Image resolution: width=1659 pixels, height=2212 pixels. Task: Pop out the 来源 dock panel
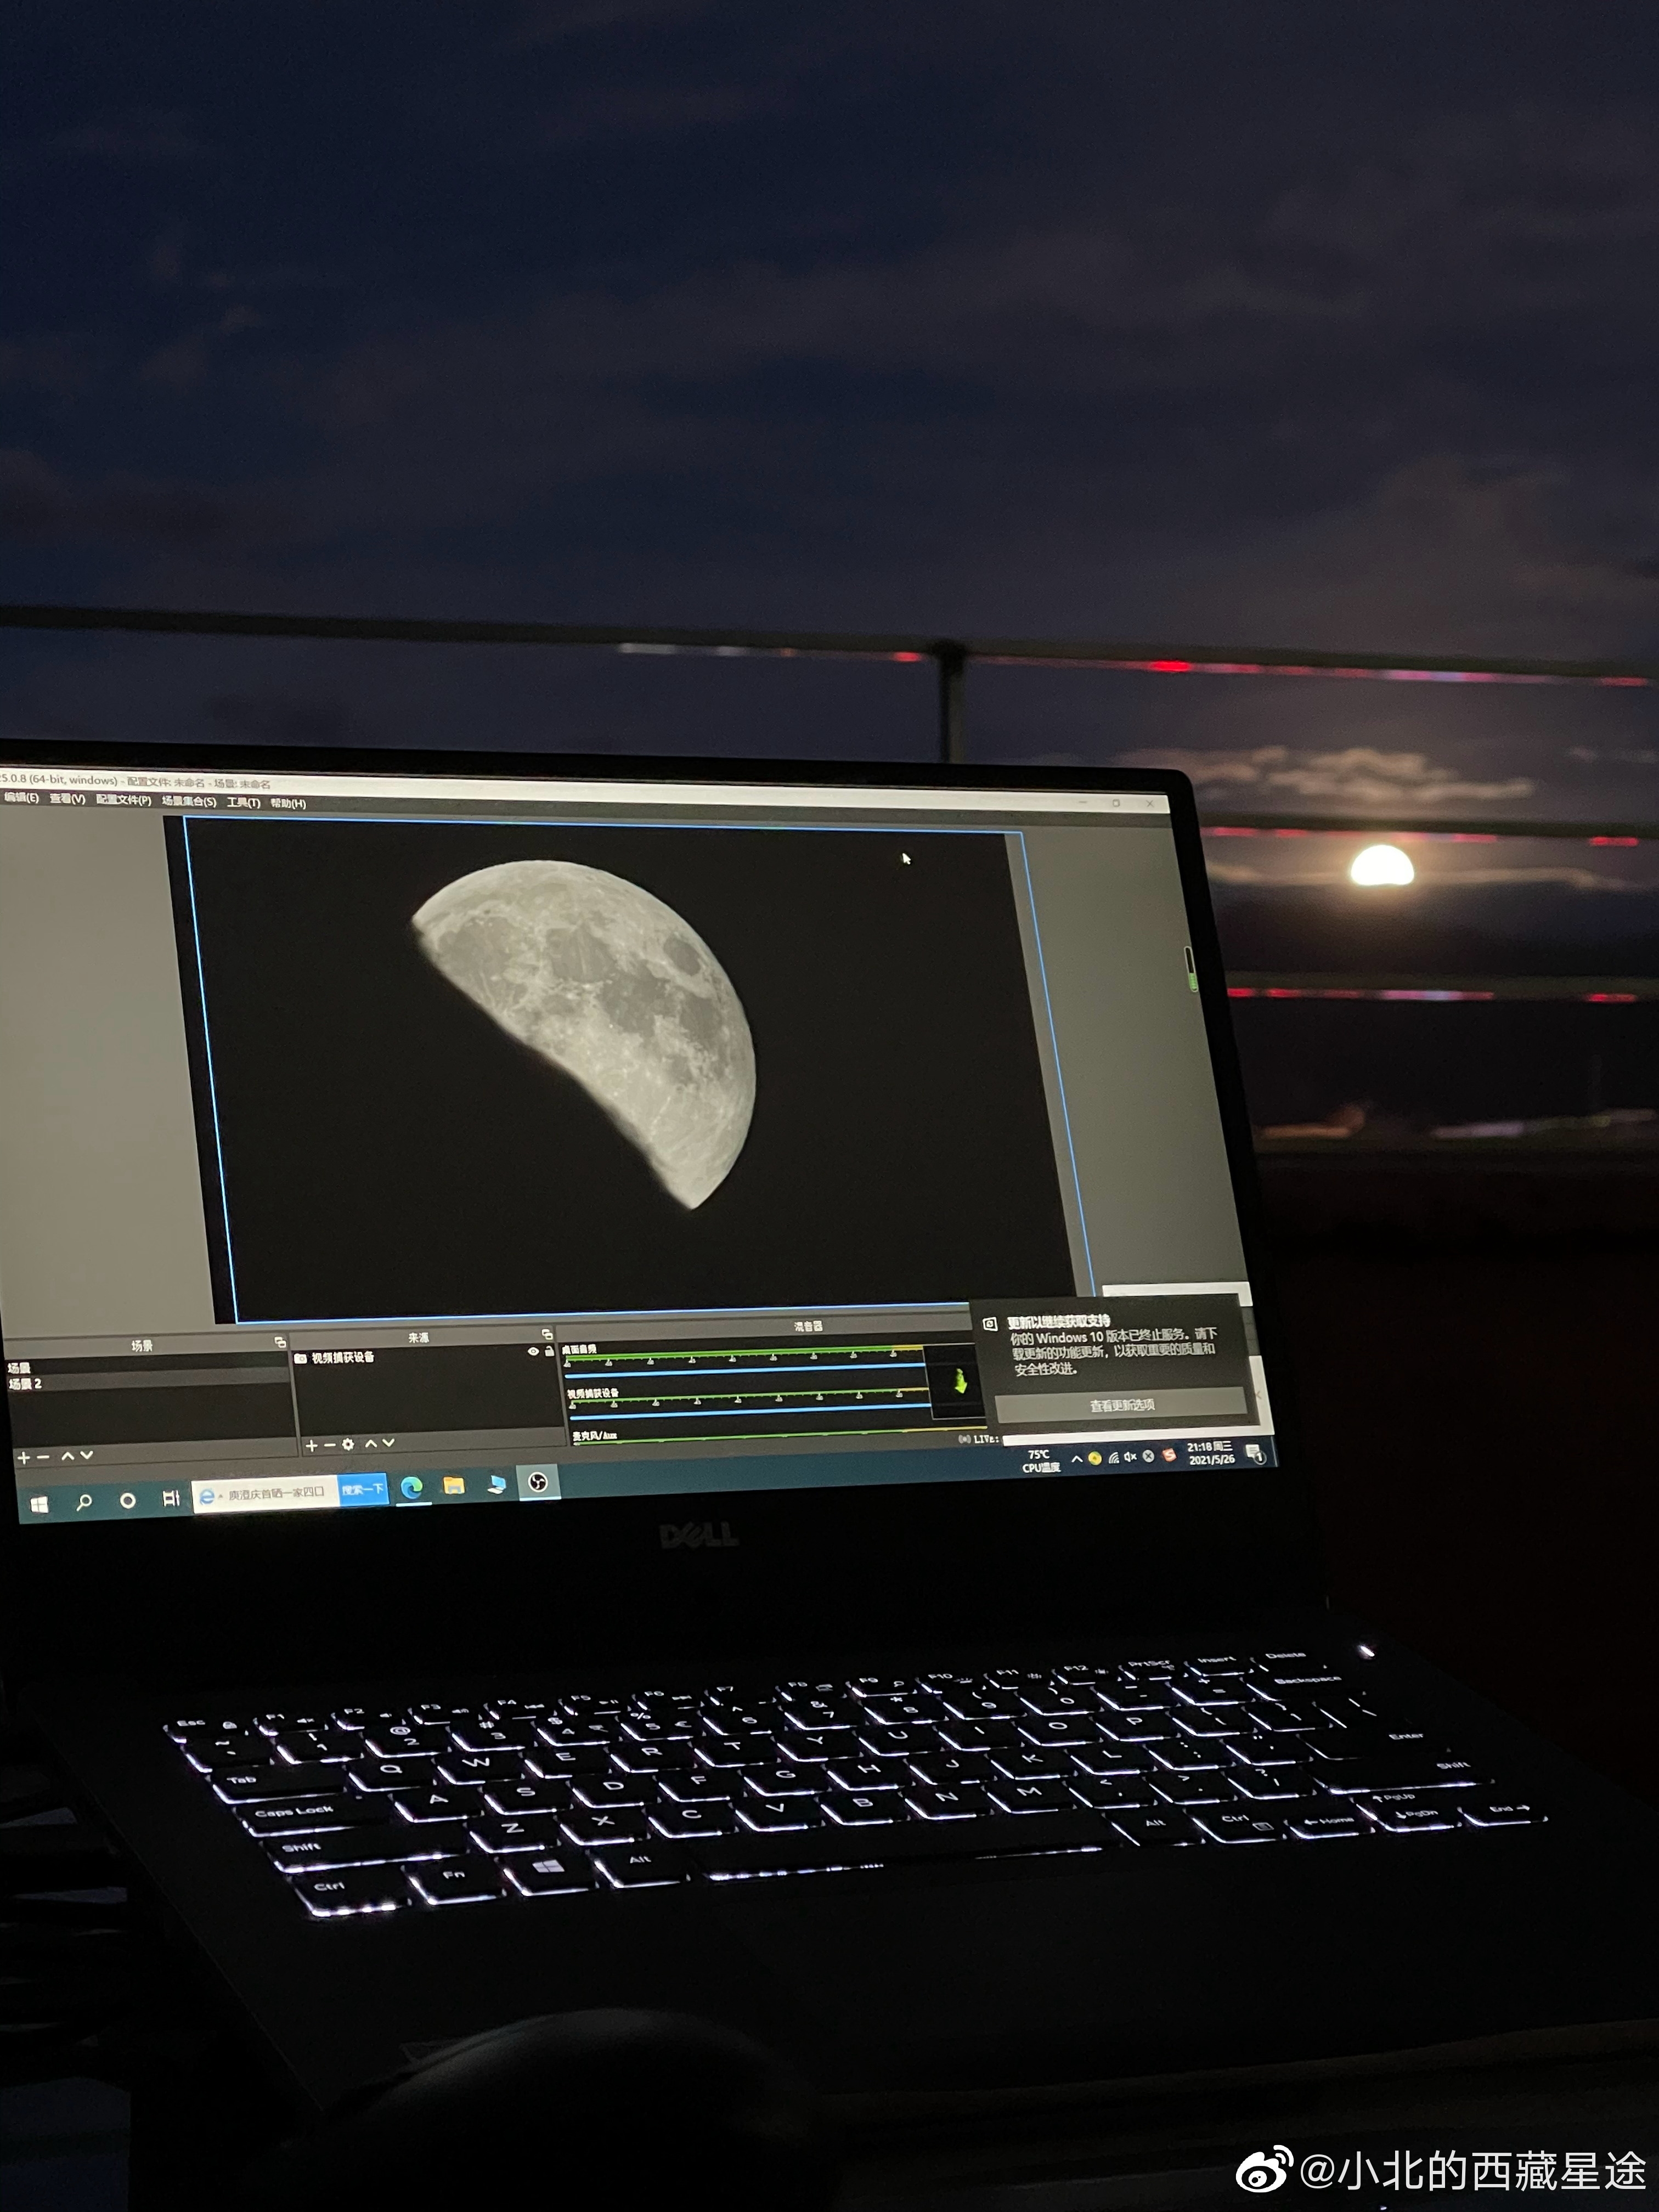[547, 1334]
